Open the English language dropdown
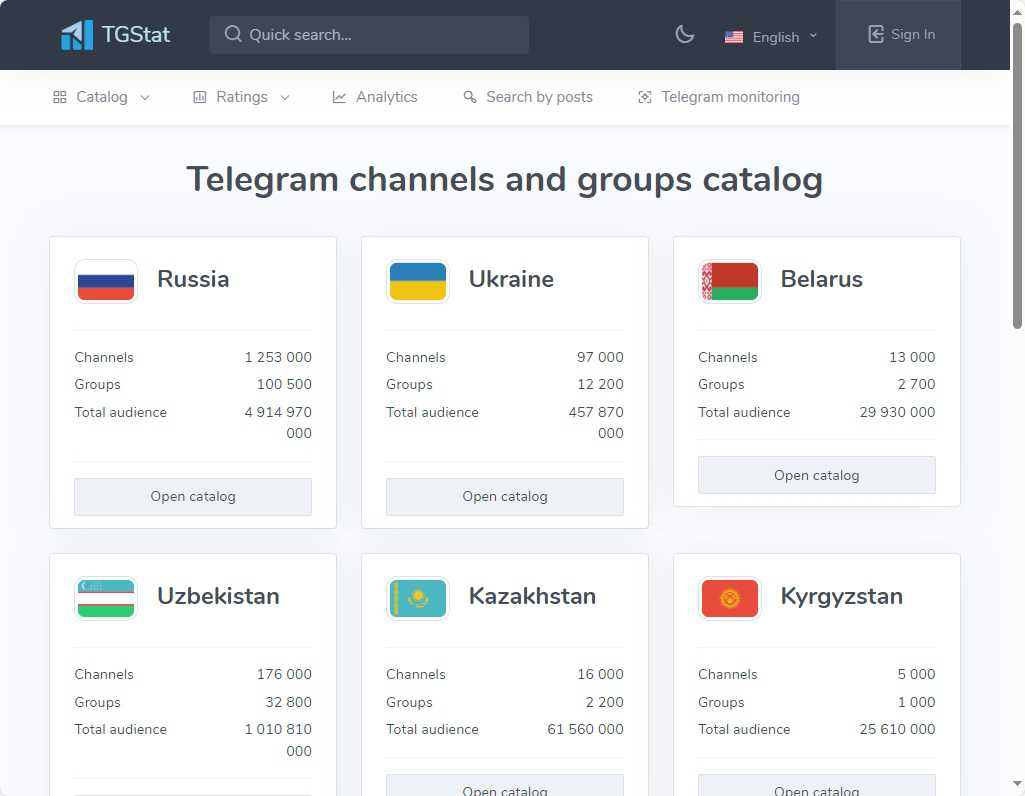 pyautogui.click(x=771, y=37)
